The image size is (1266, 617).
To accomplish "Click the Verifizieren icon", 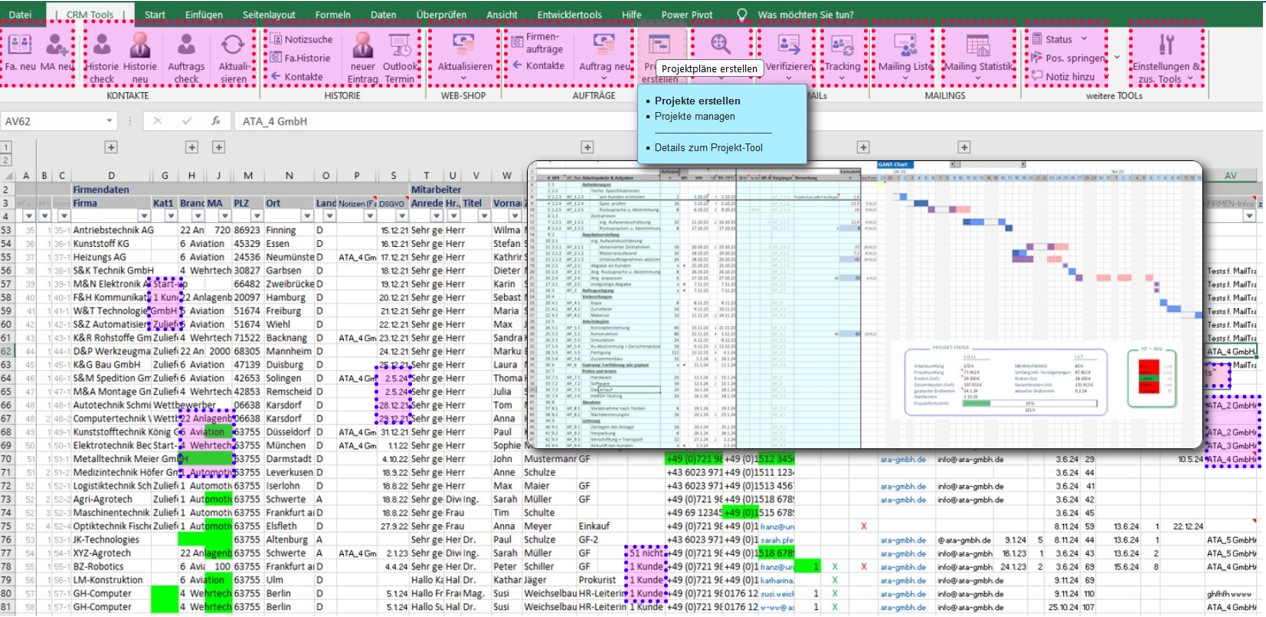I will [x=788, y=45].
